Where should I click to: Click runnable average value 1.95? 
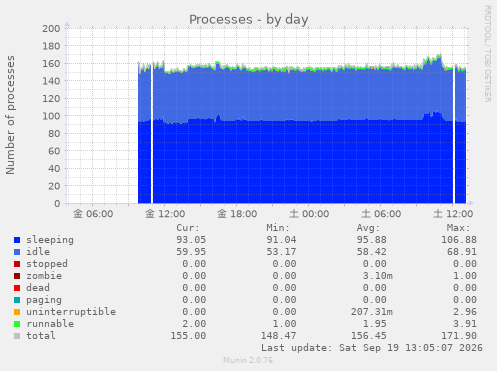click(374, 324)
